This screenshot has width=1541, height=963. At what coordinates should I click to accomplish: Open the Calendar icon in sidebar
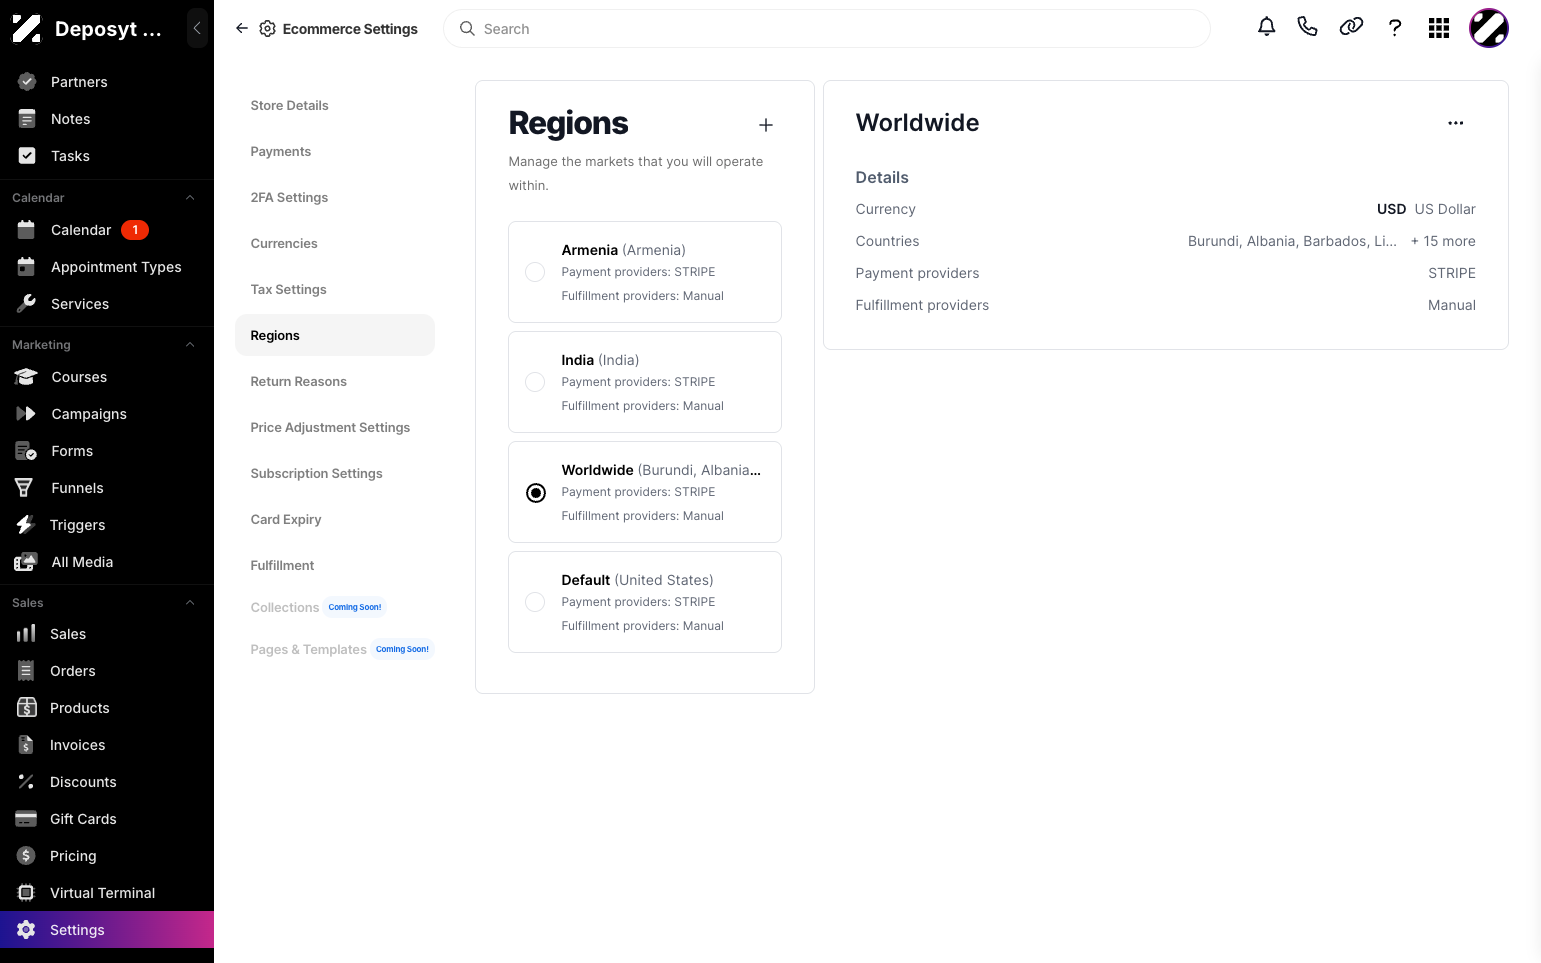pyautogui.click(x=27, y=230)
